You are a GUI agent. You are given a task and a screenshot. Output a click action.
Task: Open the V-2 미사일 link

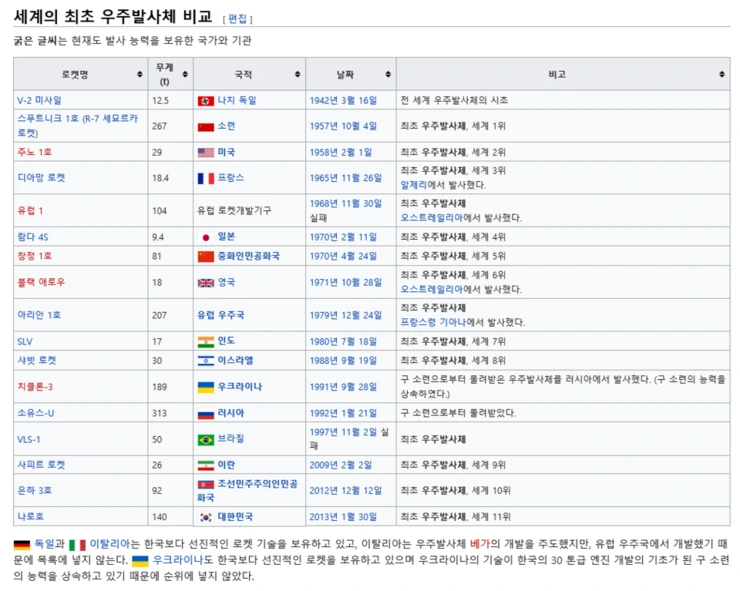point(40,100)
